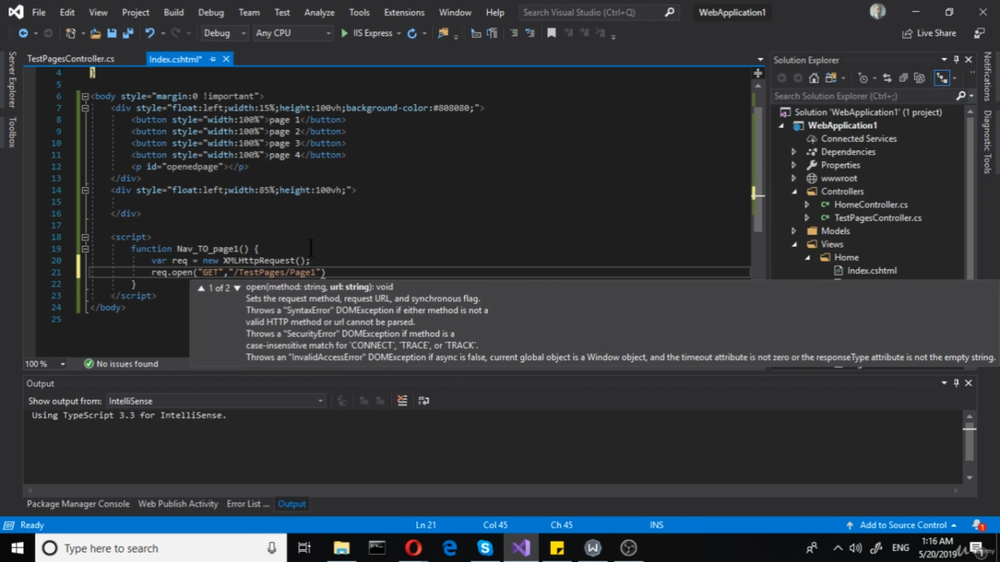Click the Output panel vertical scrollbar
Viewport: 1000px width, 562px height.
coord(969,447)
